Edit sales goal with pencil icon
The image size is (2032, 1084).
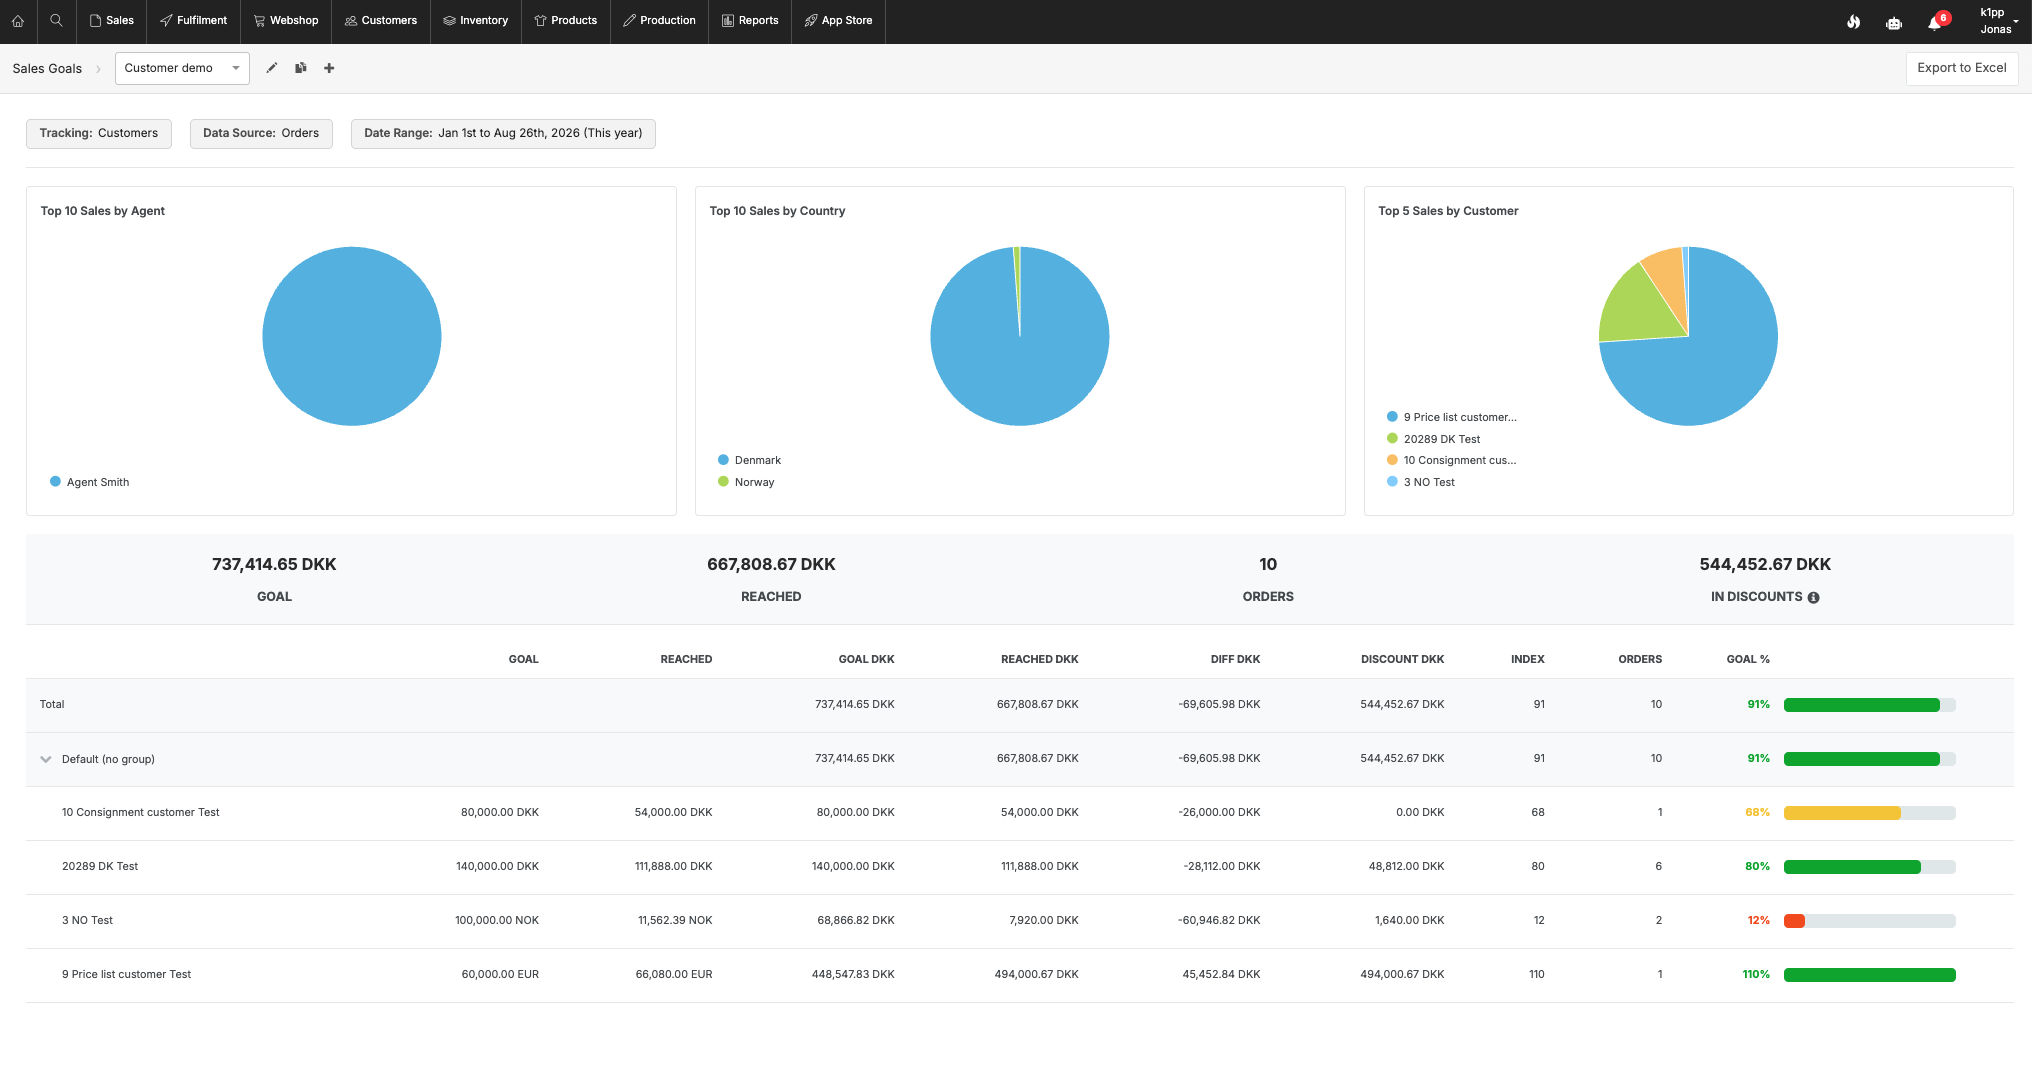271,68
